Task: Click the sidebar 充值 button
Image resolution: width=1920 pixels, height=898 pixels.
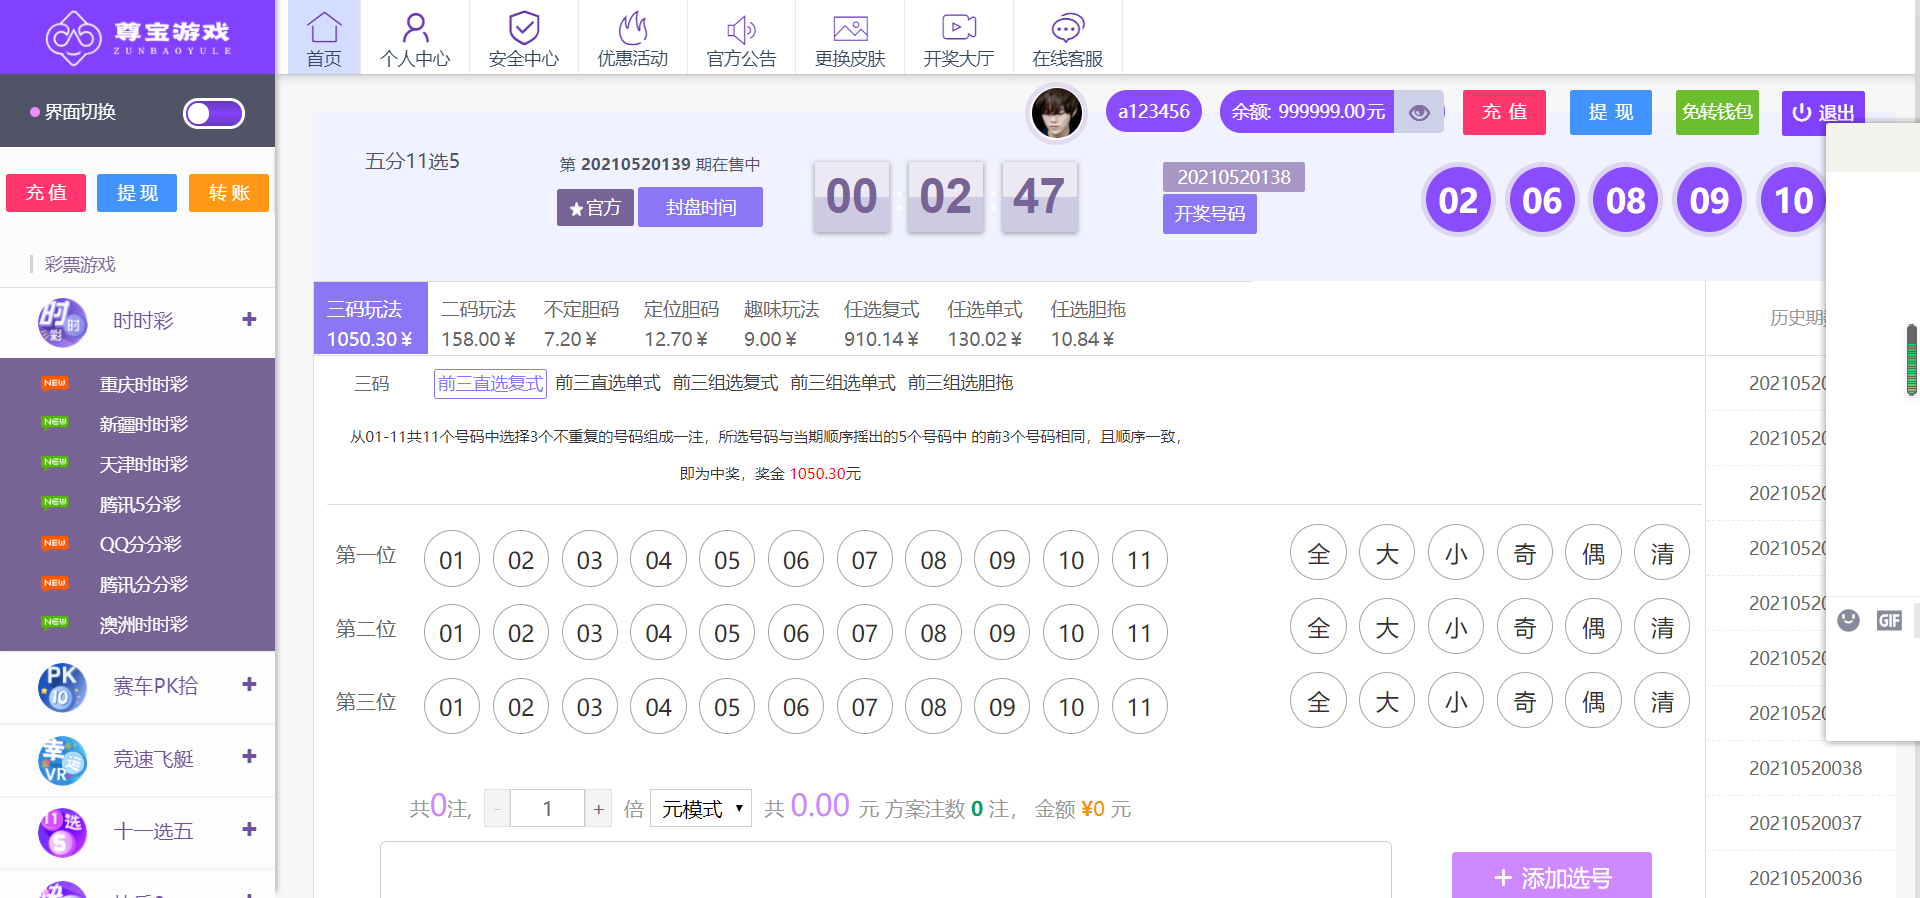Action: (x=46, y=193)
